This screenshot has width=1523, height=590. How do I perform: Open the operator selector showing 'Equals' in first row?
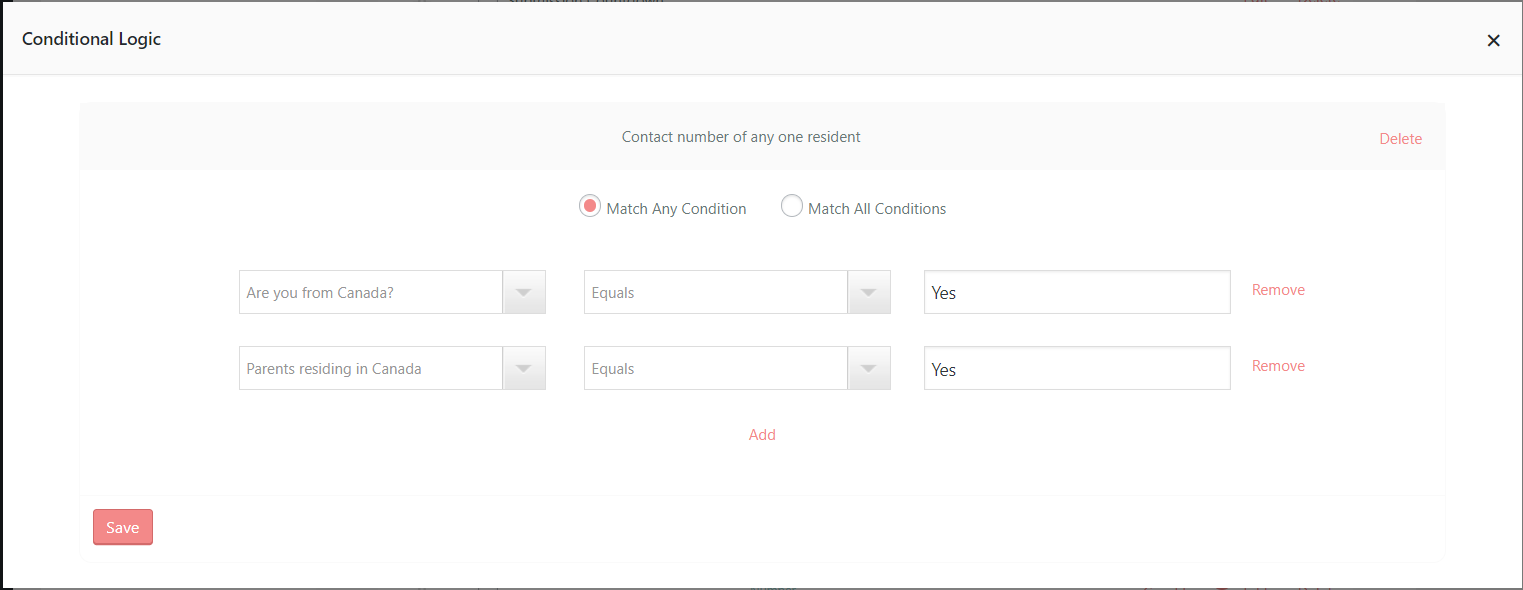pyautogui.click(x=715, y=291)
